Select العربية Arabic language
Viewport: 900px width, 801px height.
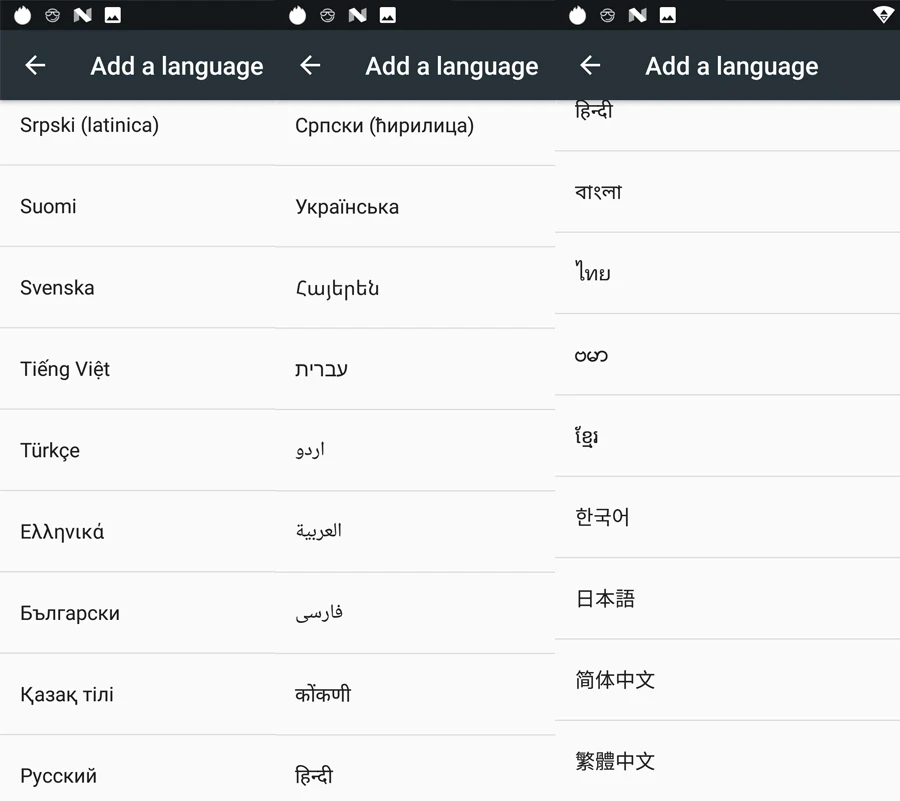[x=415, y=532]
